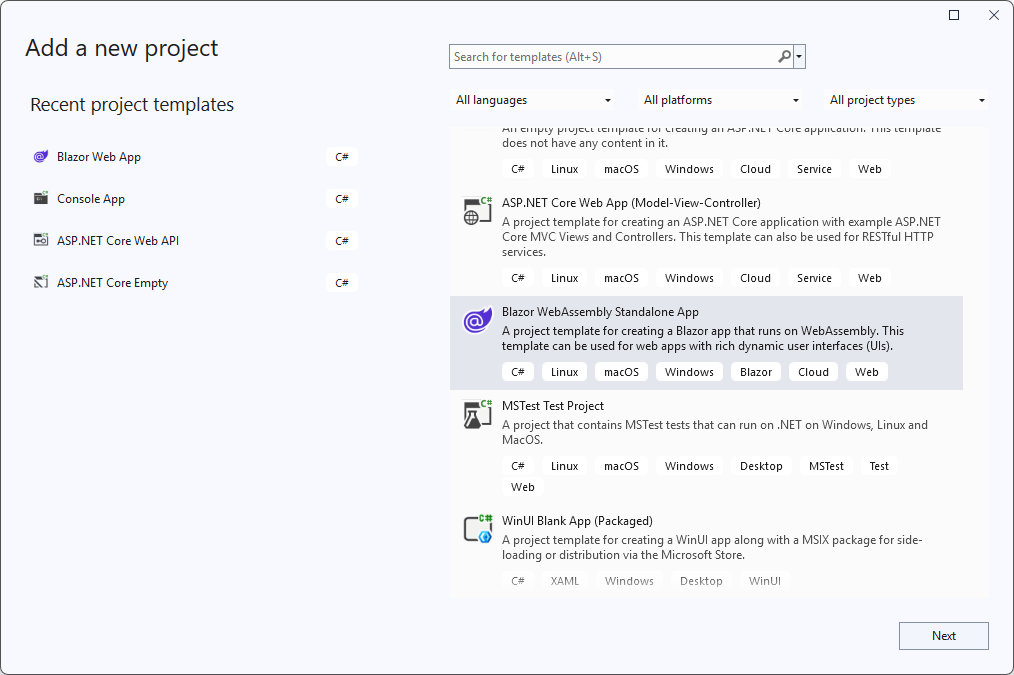Click the ASP.NET Core Web API icon
The height and width of the screenshot is (675, 1014).
41,240
